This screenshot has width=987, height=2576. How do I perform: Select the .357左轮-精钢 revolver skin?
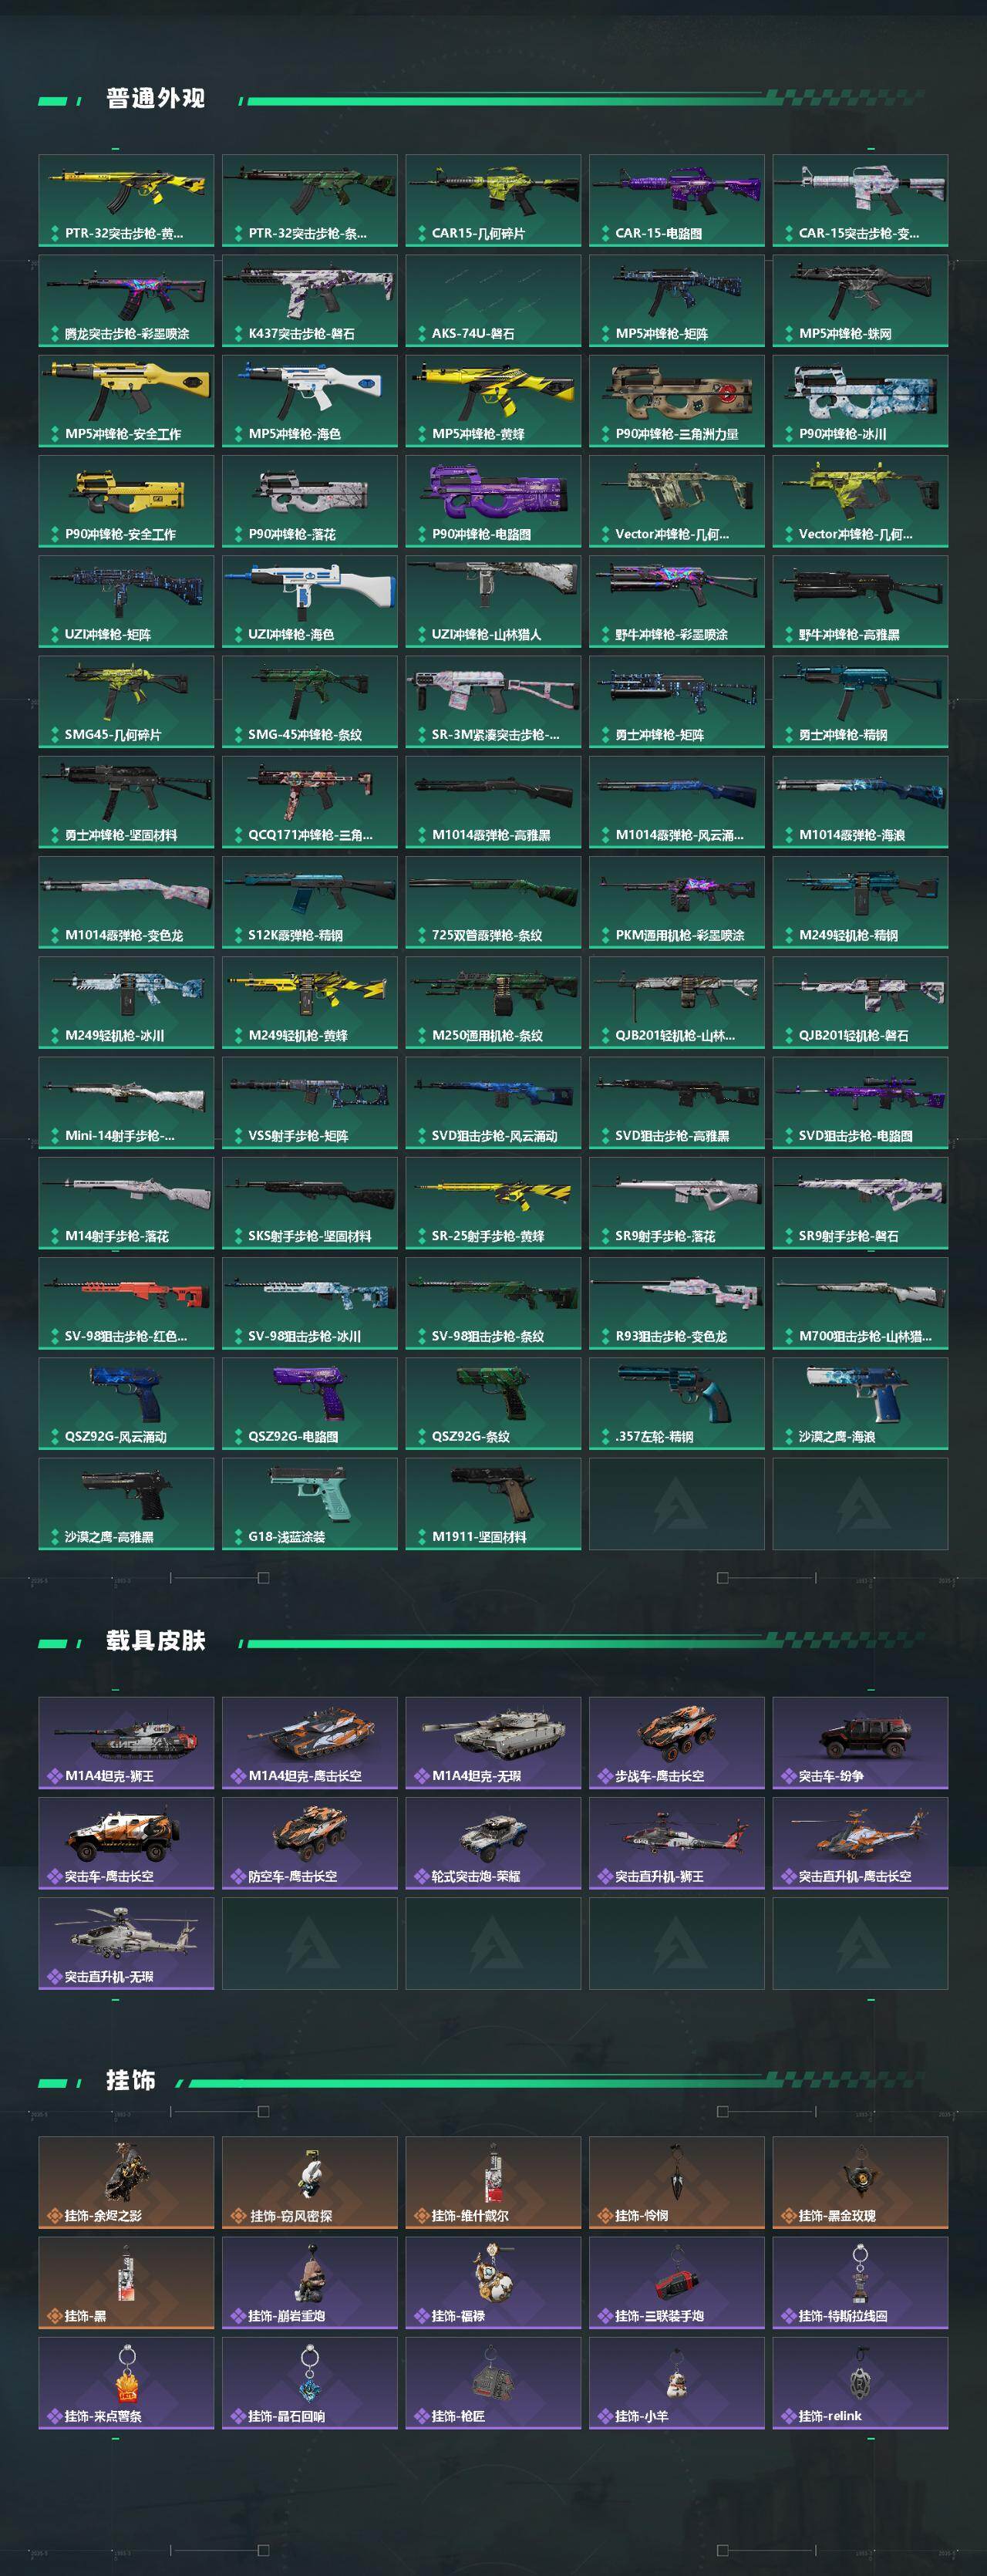click(x=676, y=1403)
